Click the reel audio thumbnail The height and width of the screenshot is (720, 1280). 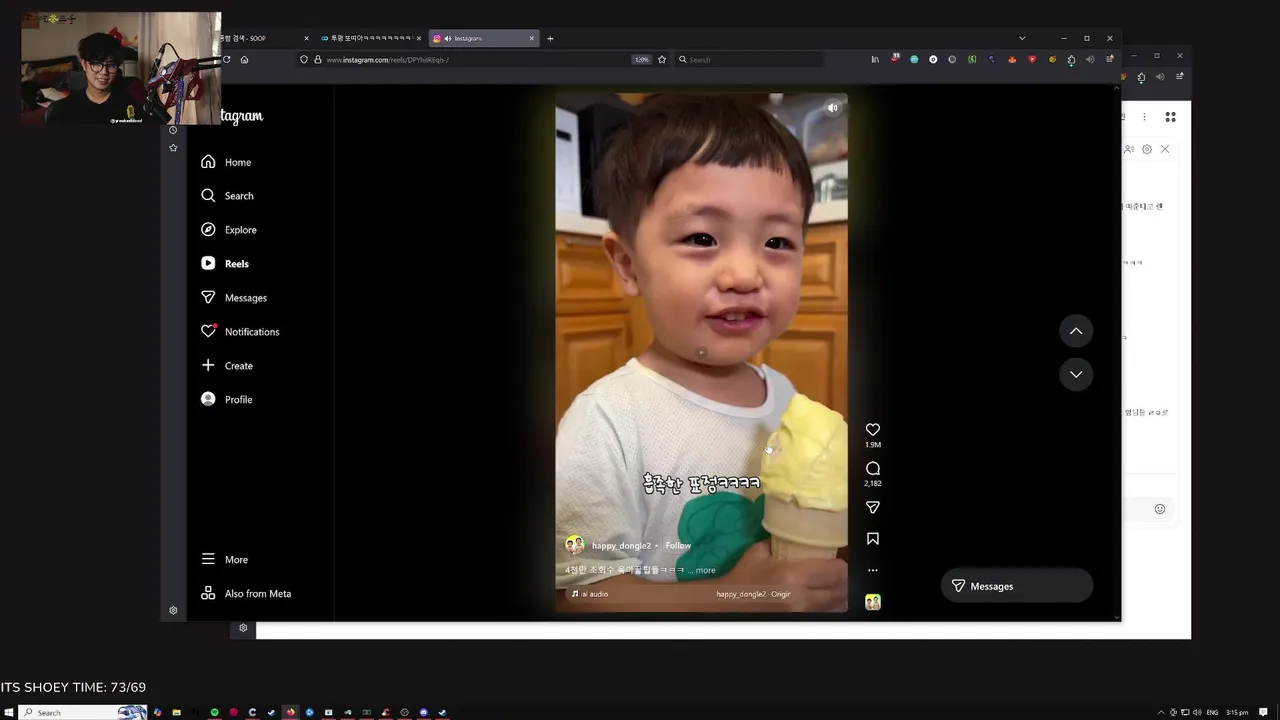(x=873, y=602)
